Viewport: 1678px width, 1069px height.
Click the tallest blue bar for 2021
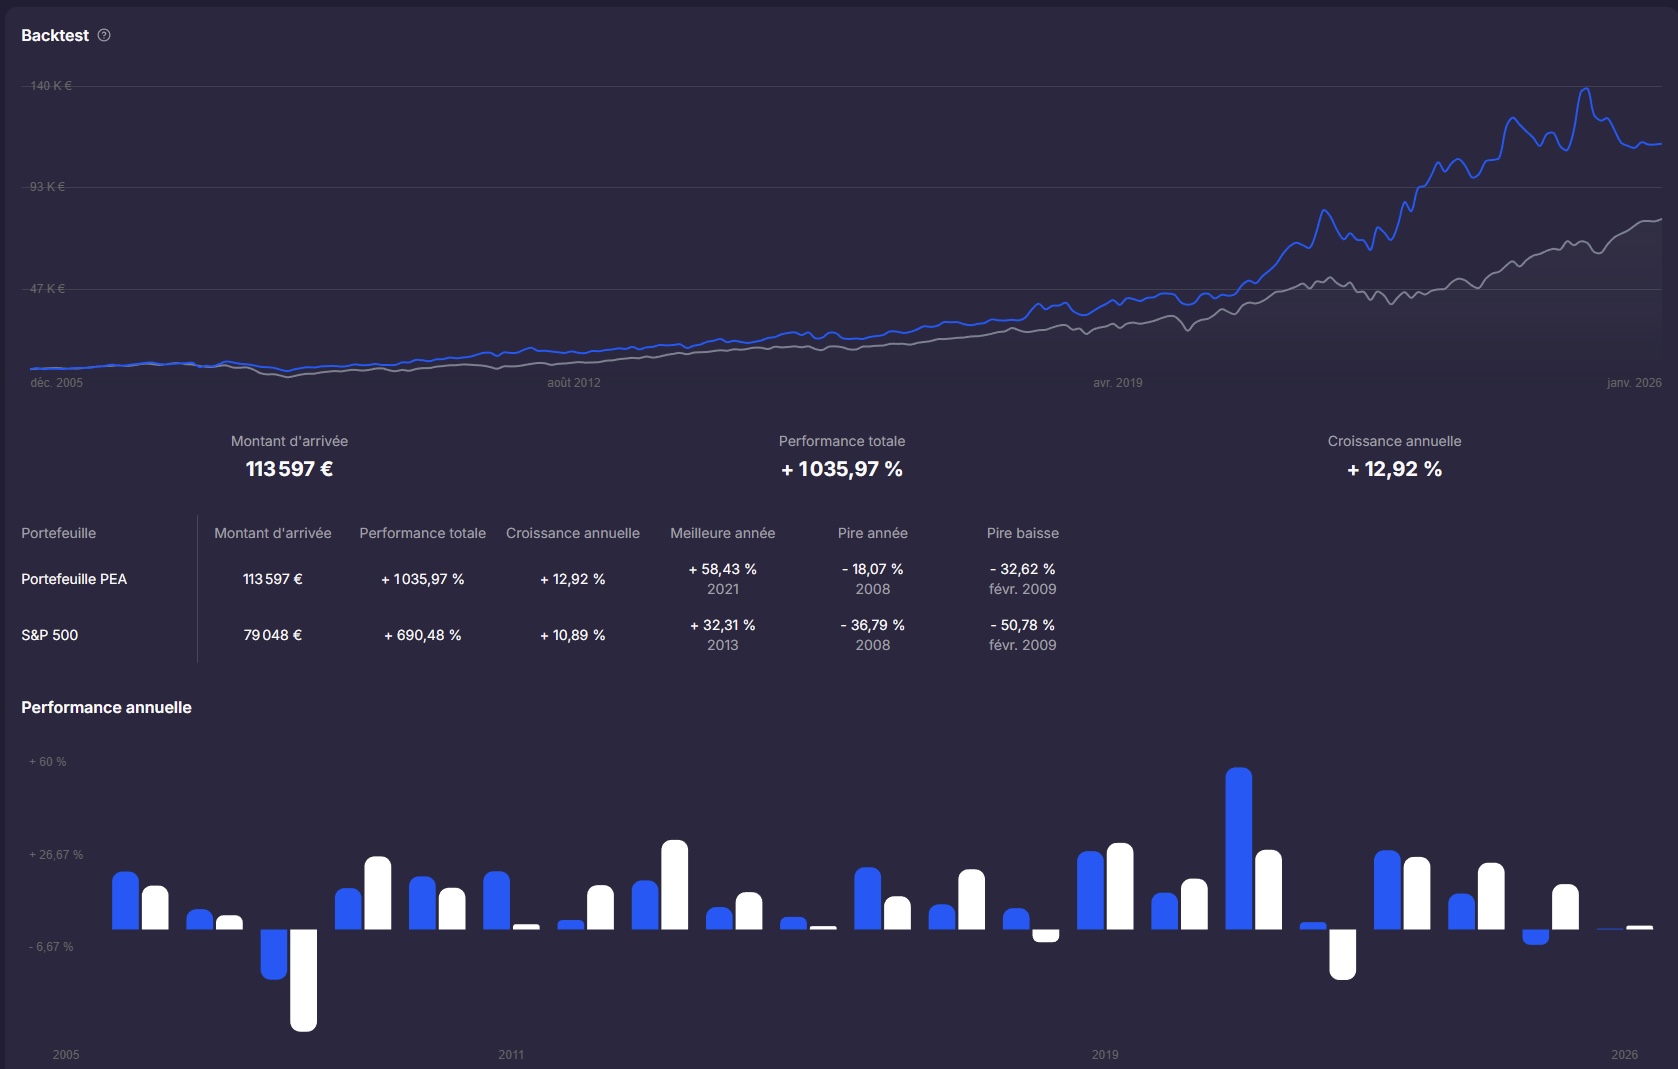[1238, 848]
